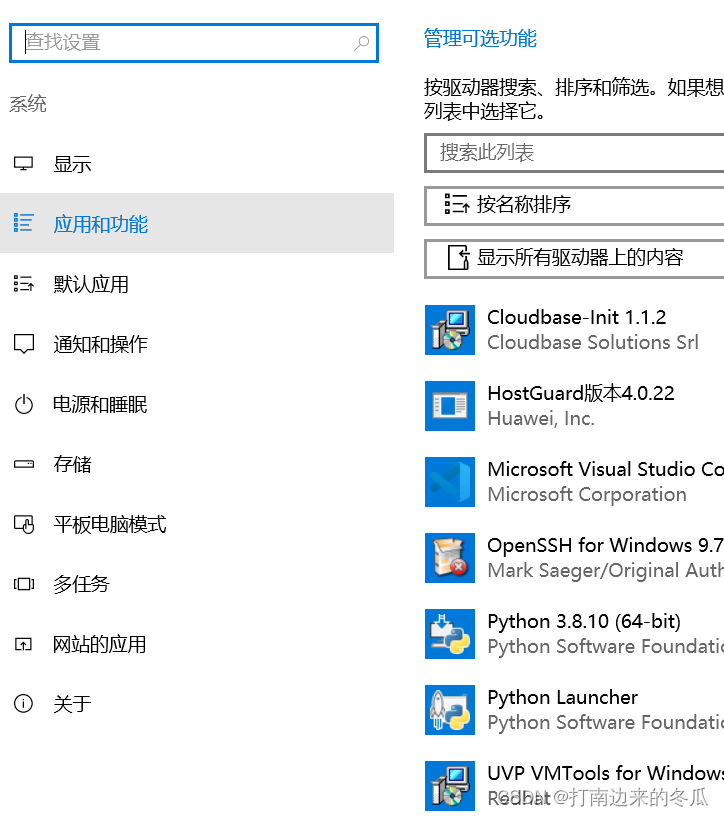Viewport: 724px width, 817px height.
Task: Select the Microsoft Visual Studio Code entry
Action: 575,482
